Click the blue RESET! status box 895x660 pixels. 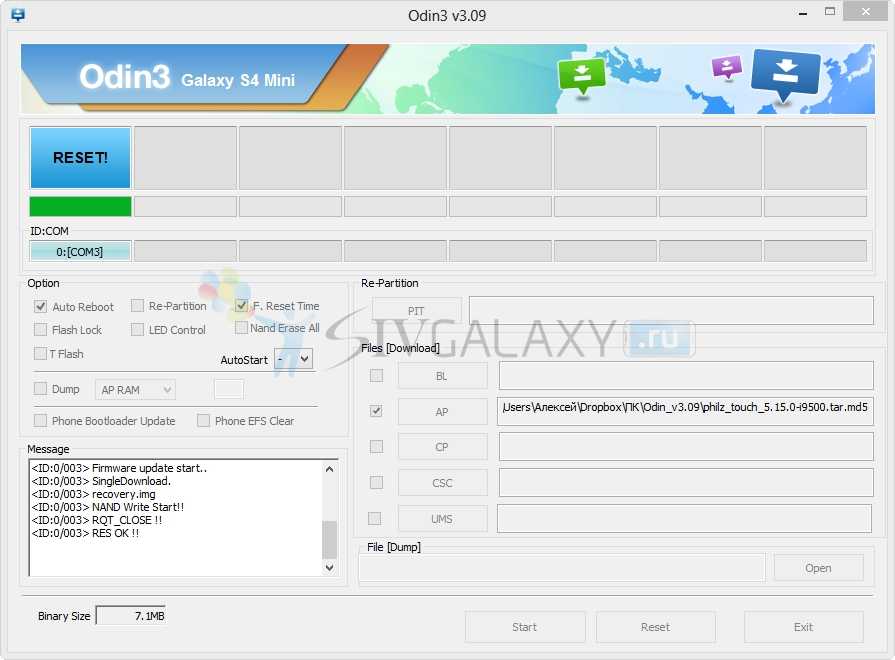point(80,157)
